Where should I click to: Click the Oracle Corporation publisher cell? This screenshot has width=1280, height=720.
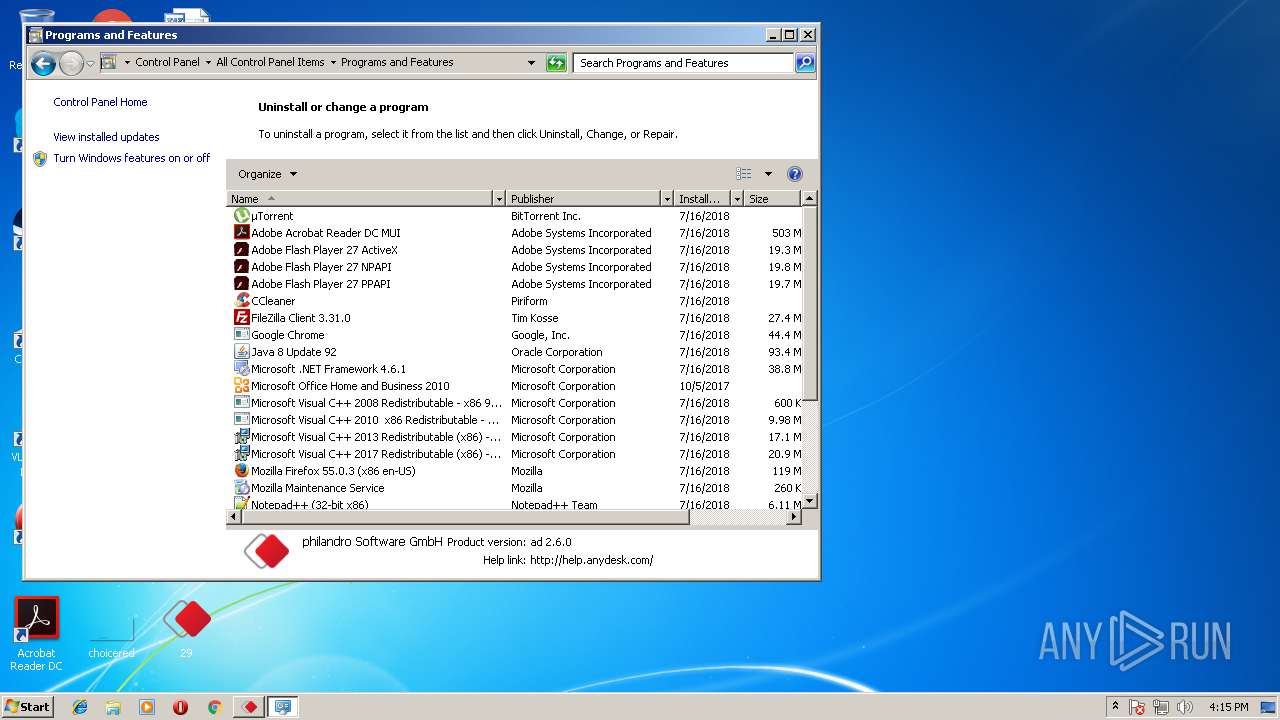557,352
